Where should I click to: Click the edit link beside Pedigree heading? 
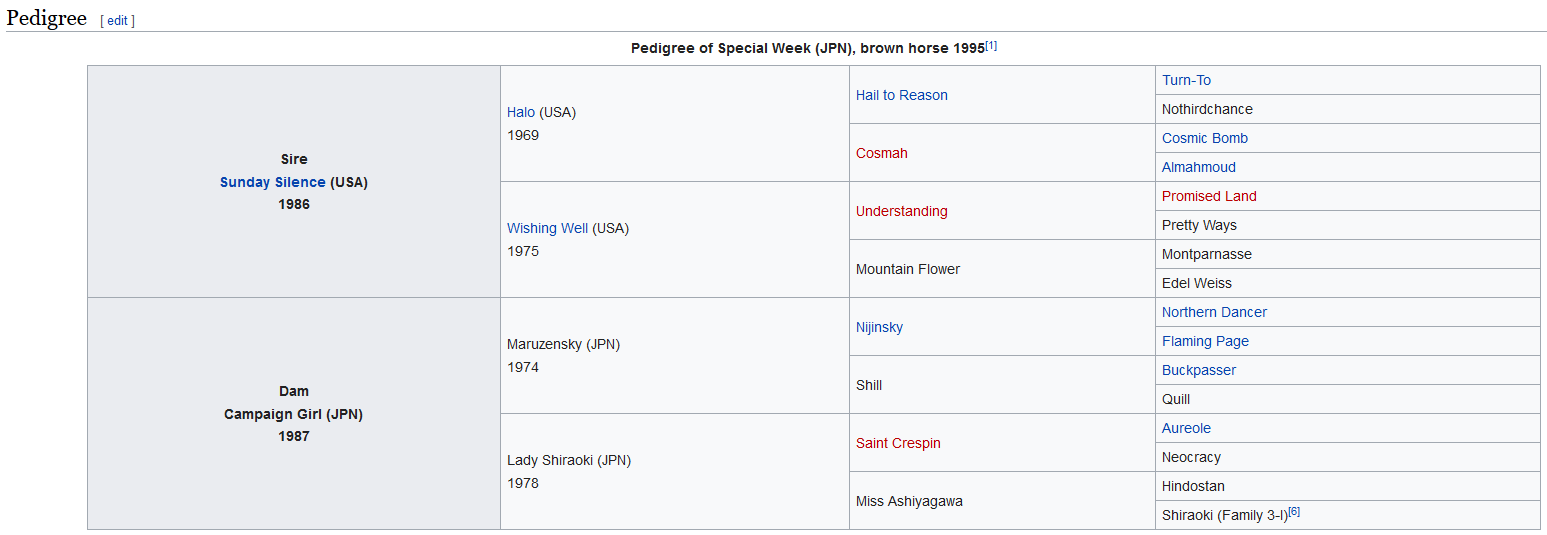117,20
